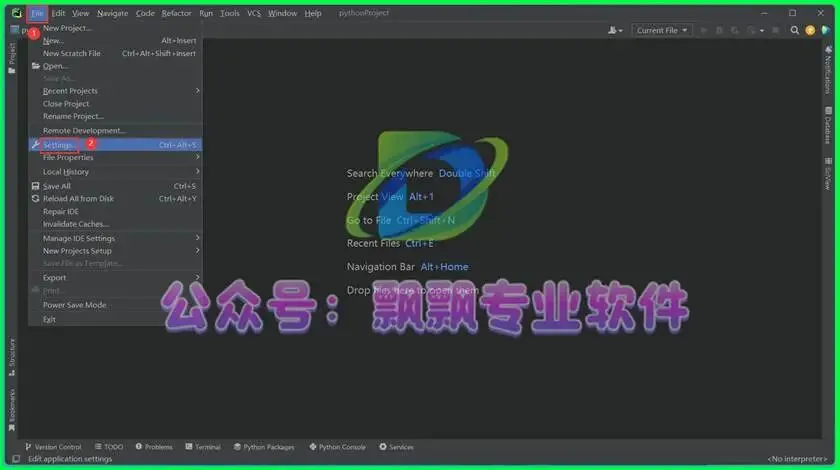Click the tool windows quick access icon in status bar
Viewport: 840px width, 470px height.
(x=16, y=459)
